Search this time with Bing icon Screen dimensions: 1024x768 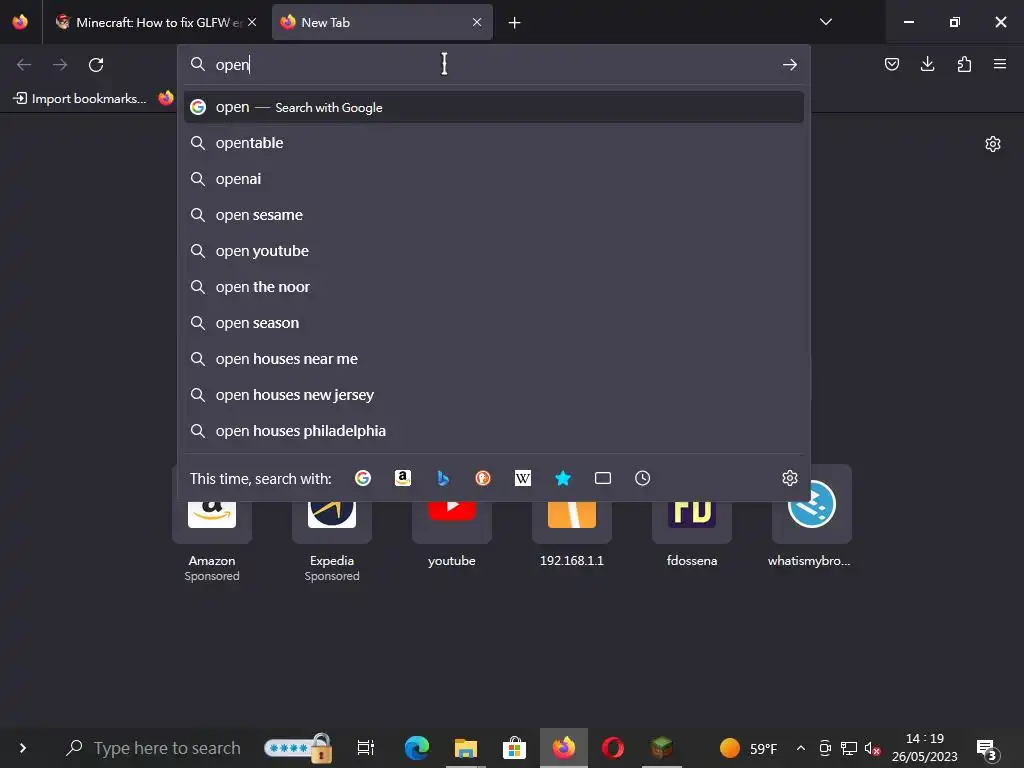443,478
